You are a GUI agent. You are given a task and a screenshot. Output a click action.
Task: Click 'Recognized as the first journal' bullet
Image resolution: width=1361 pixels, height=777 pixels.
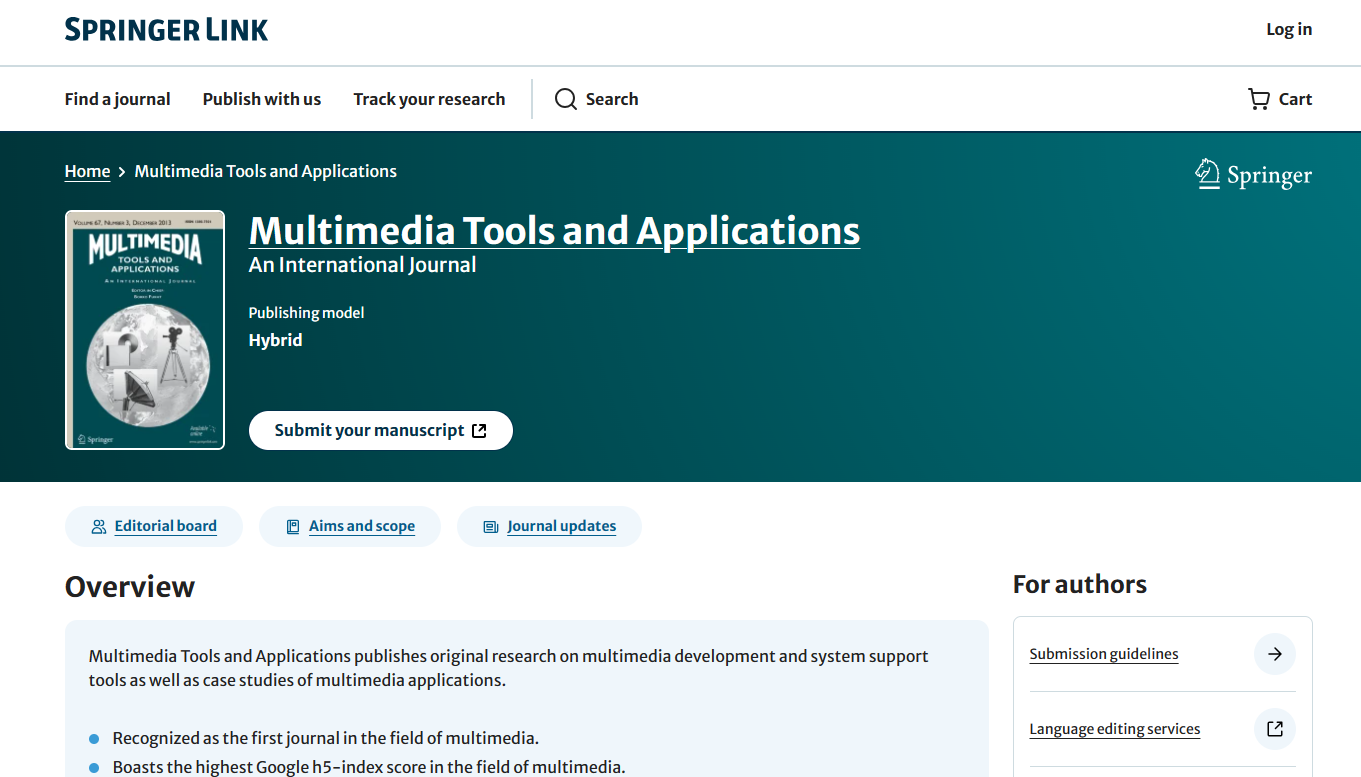click(x=326, y=738)
